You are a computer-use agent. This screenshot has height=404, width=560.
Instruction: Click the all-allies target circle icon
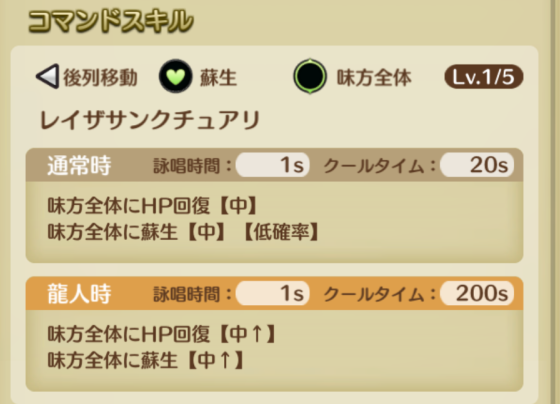tap(310, 76)
